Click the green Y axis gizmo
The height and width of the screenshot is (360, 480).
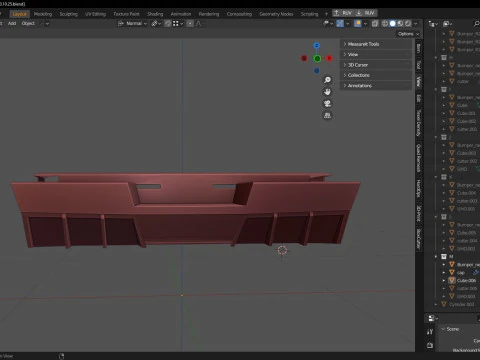[x=317, y=59]
